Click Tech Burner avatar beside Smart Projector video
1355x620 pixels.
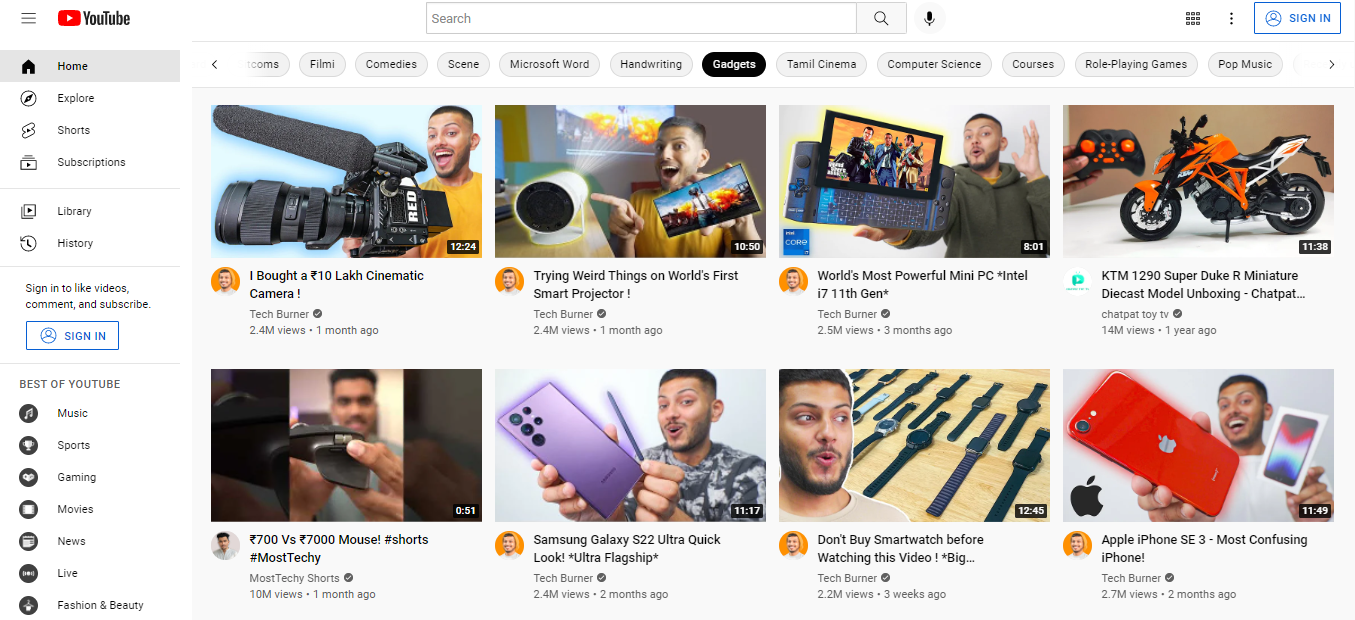pyautogui.click(x=509, y=281)
